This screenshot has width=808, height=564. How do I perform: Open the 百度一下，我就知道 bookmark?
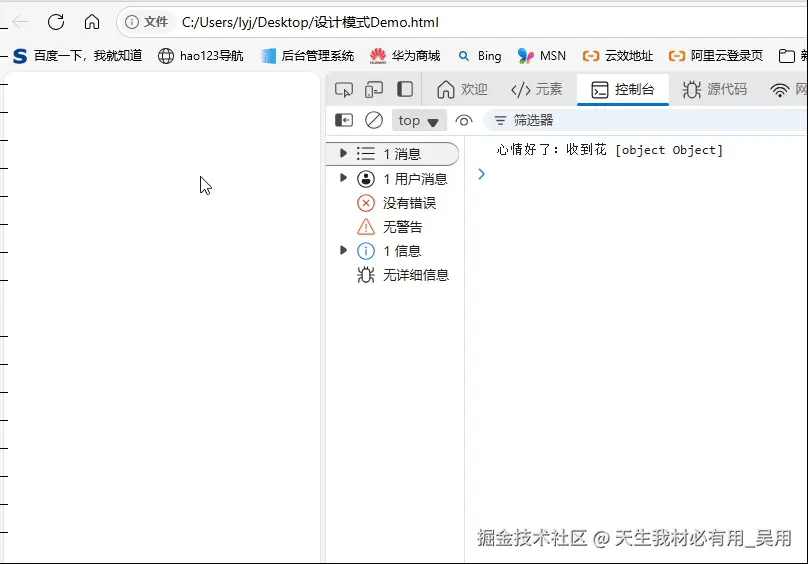pyautogui.click(x=77, y=56)
